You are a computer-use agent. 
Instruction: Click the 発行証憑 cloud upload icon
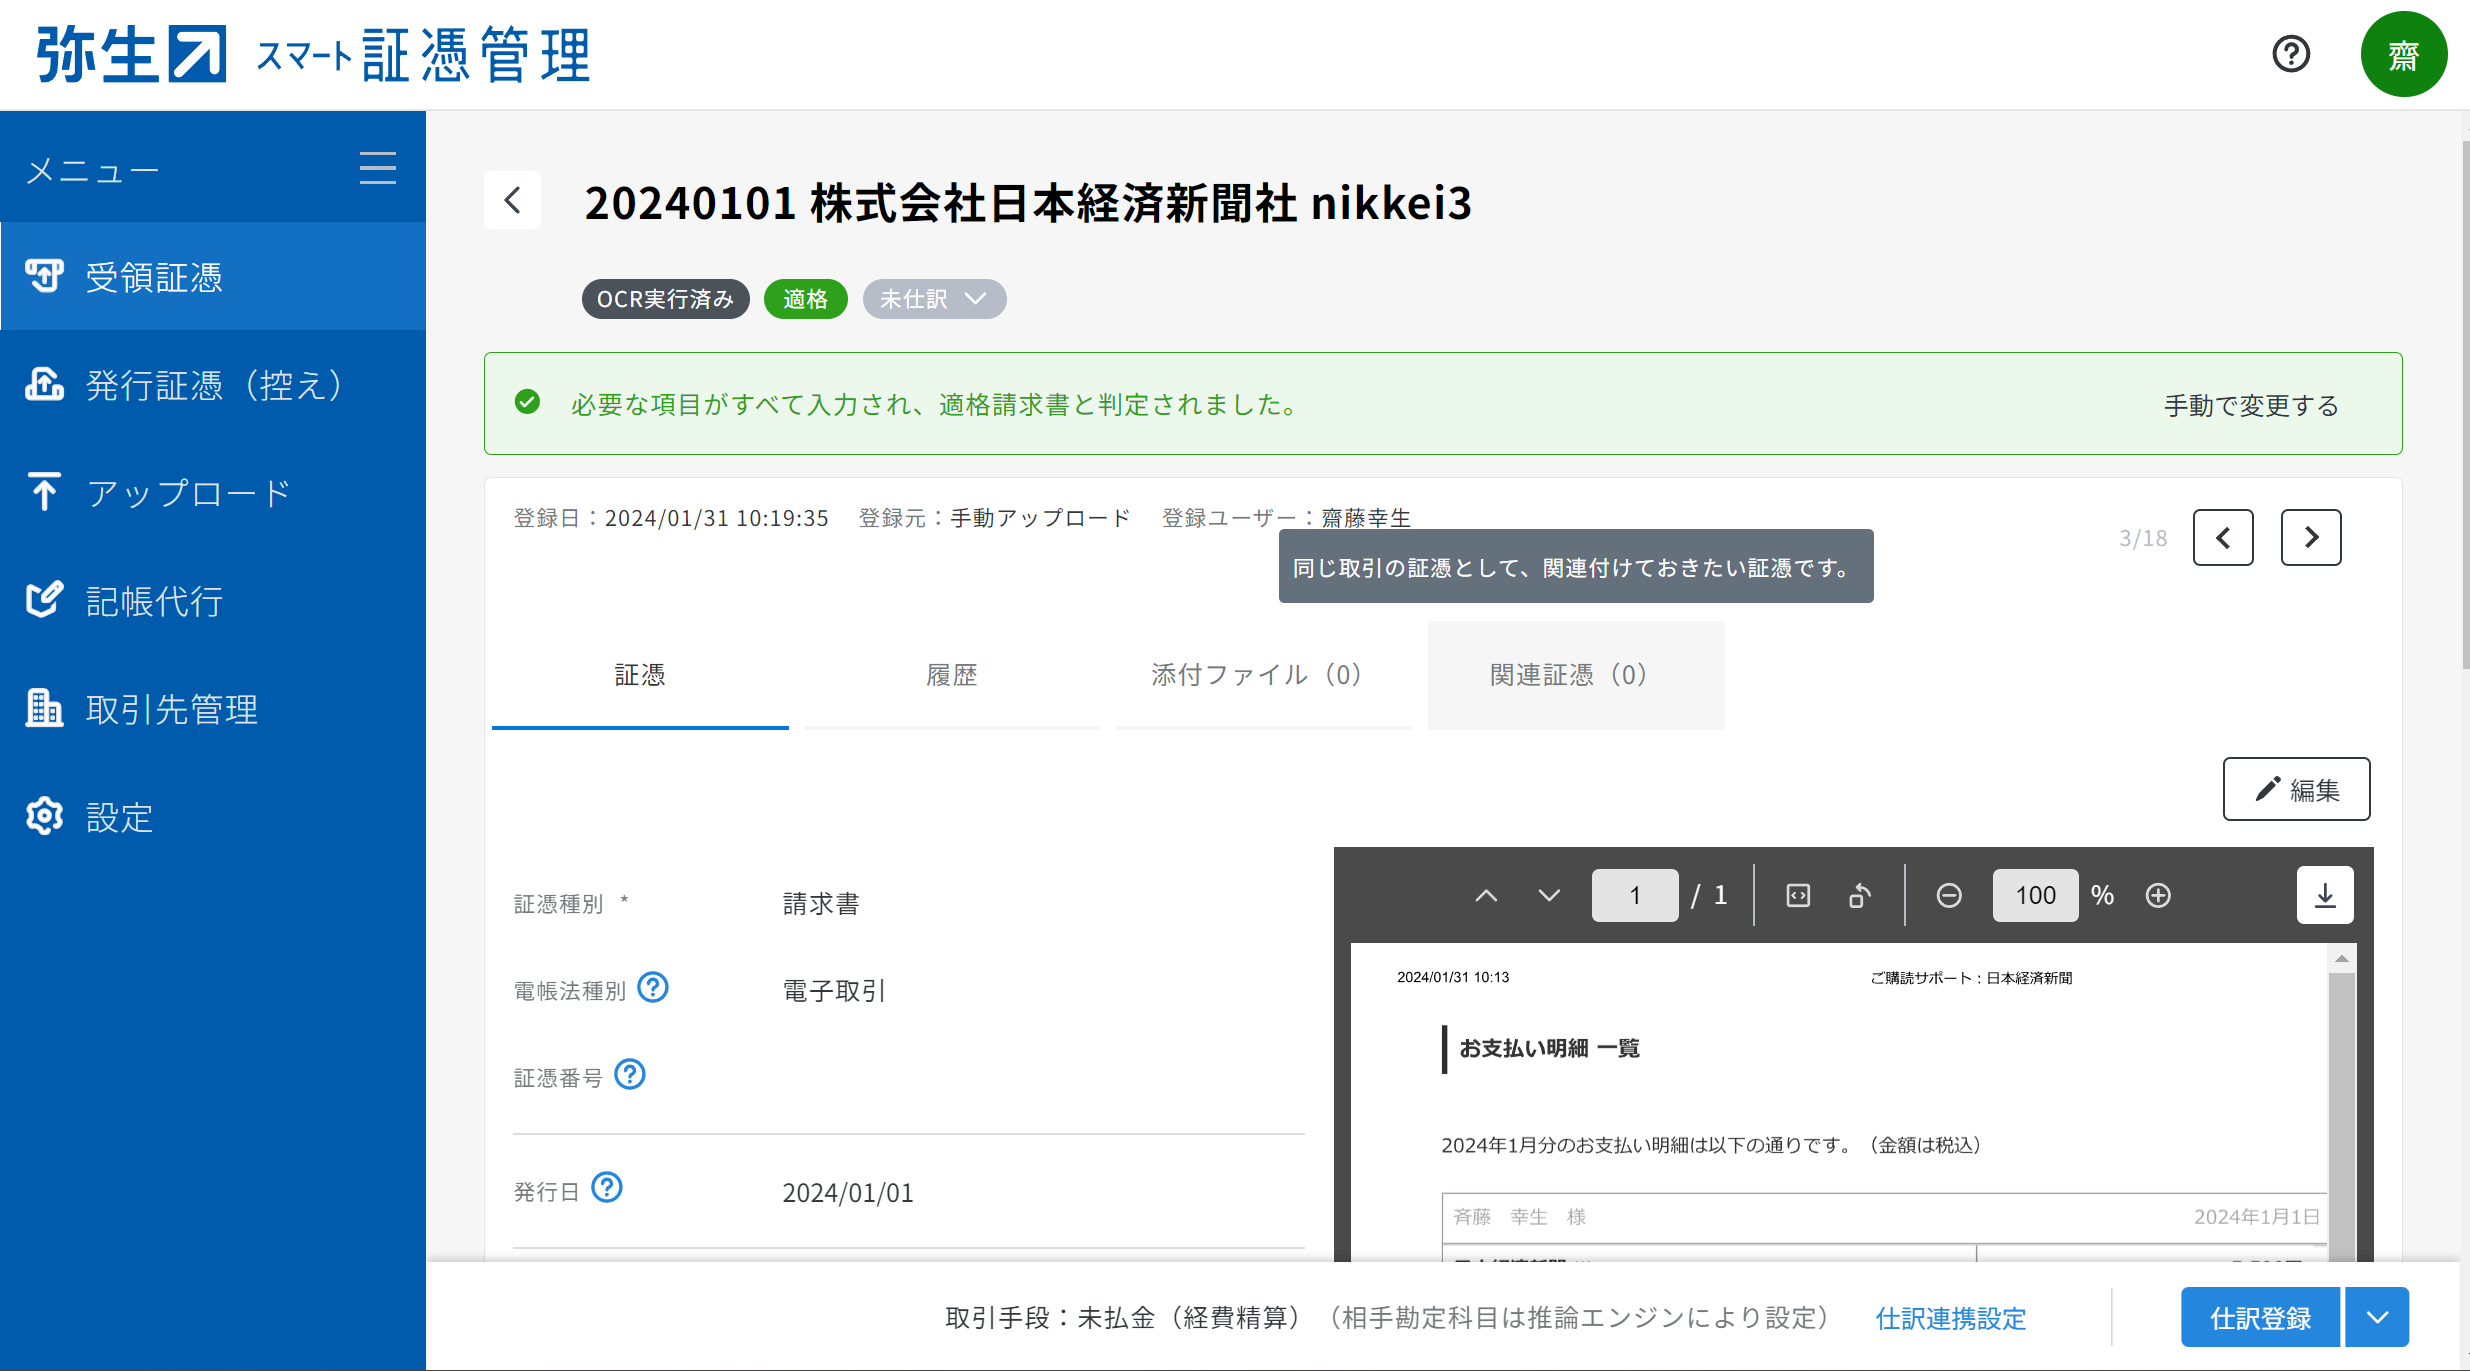click(x=44, y=384)
